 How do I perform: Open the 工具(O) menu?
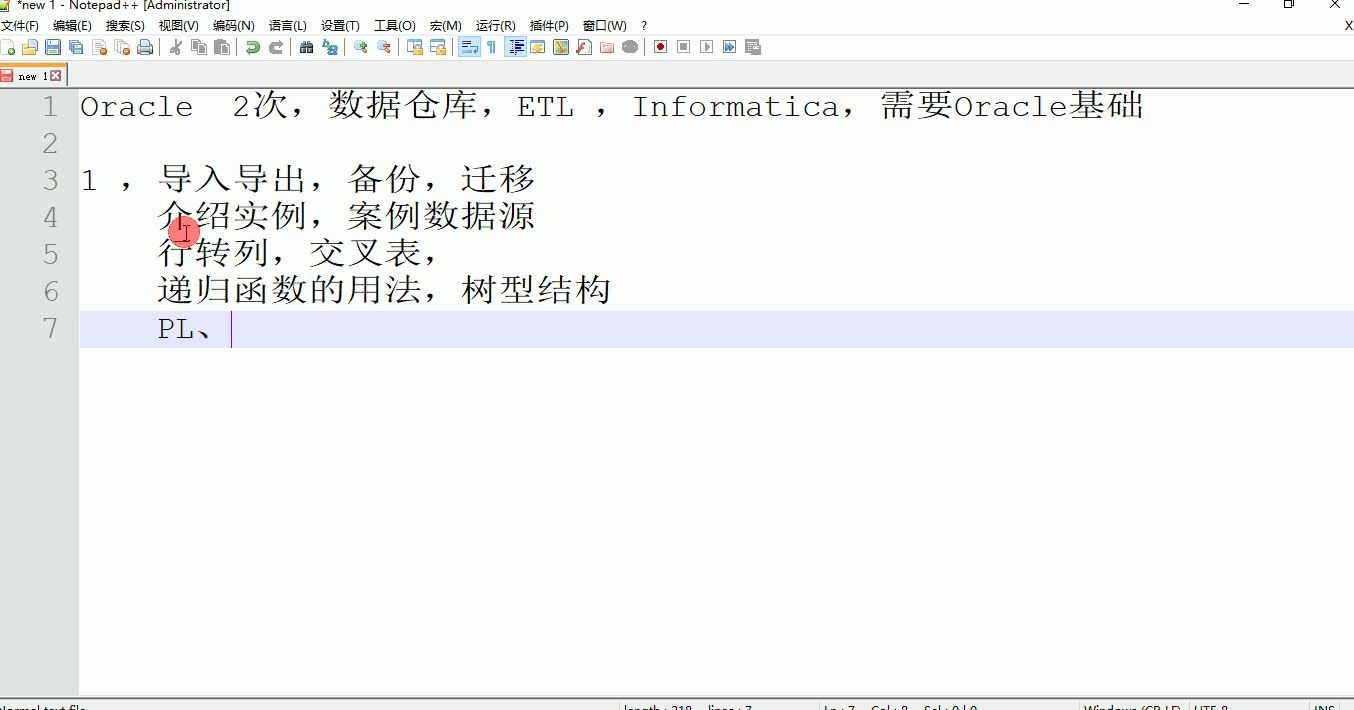pos(395,25)
